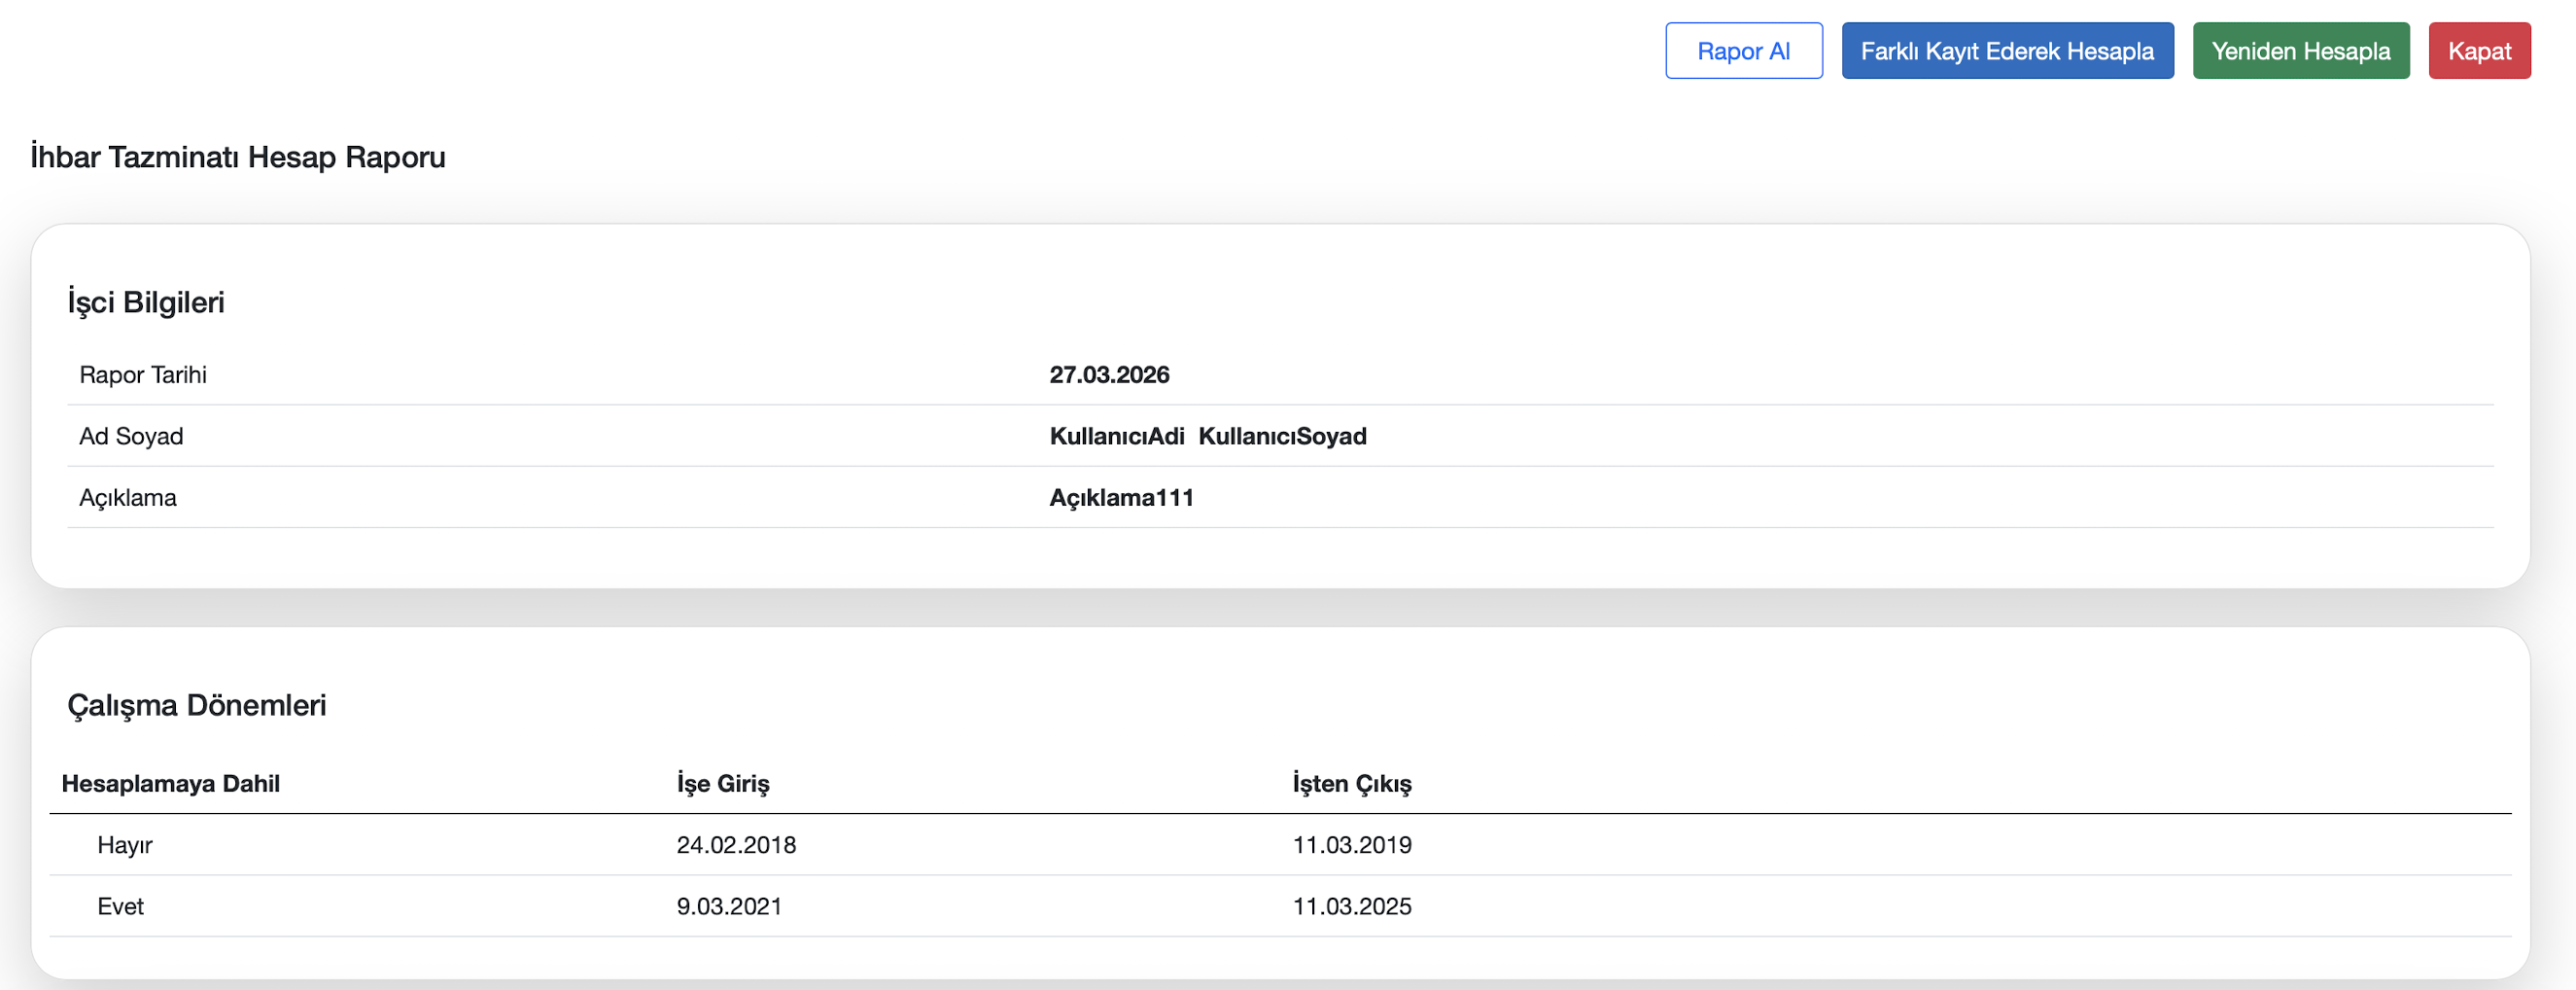Select the Evet cell in second row
Screen dimensions: 2576x990
[121, 906]
